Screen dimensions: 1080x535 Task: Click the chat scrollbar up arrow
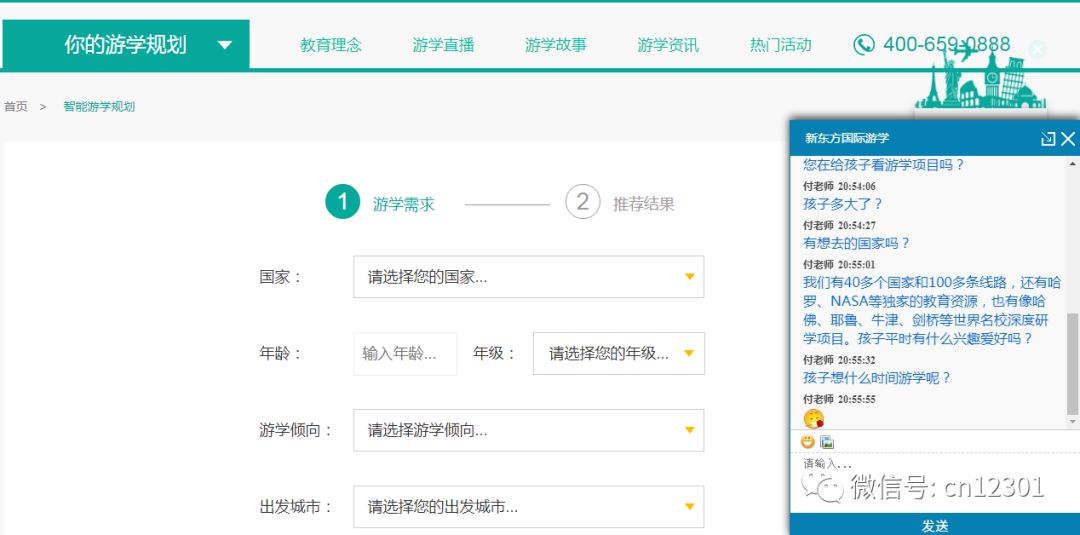pyautogui.click(x=1072, y=164)
